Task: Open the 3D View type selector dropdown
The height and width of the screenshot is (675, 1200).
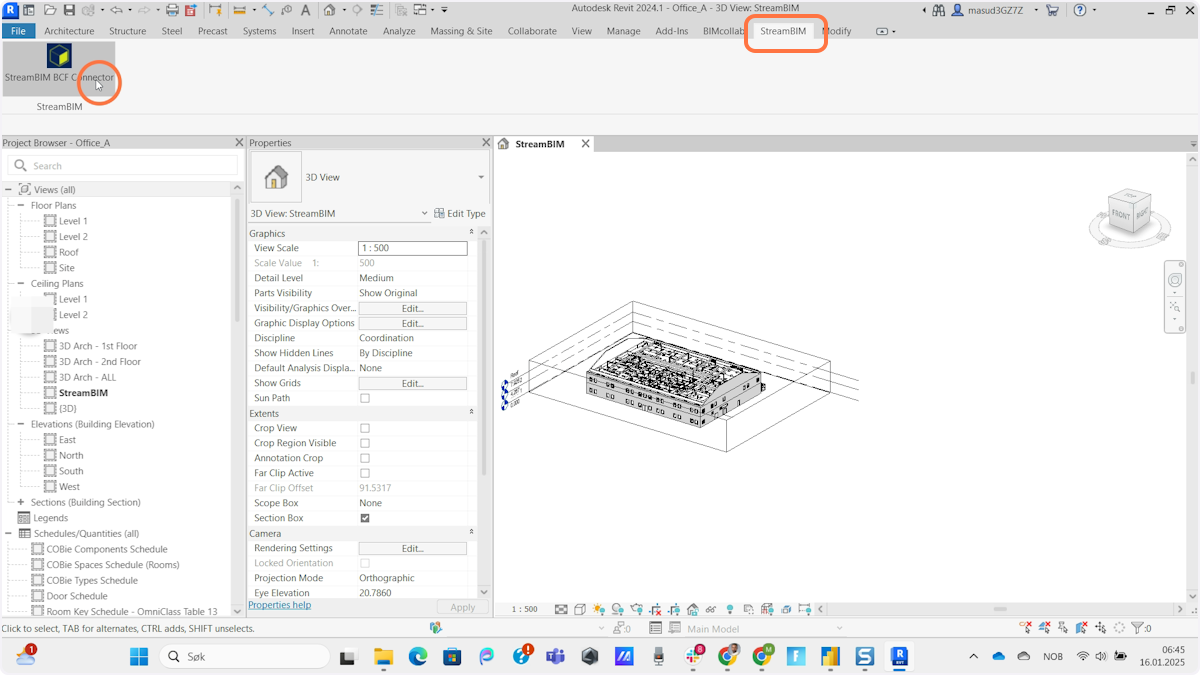Action: tap(481, 177)
